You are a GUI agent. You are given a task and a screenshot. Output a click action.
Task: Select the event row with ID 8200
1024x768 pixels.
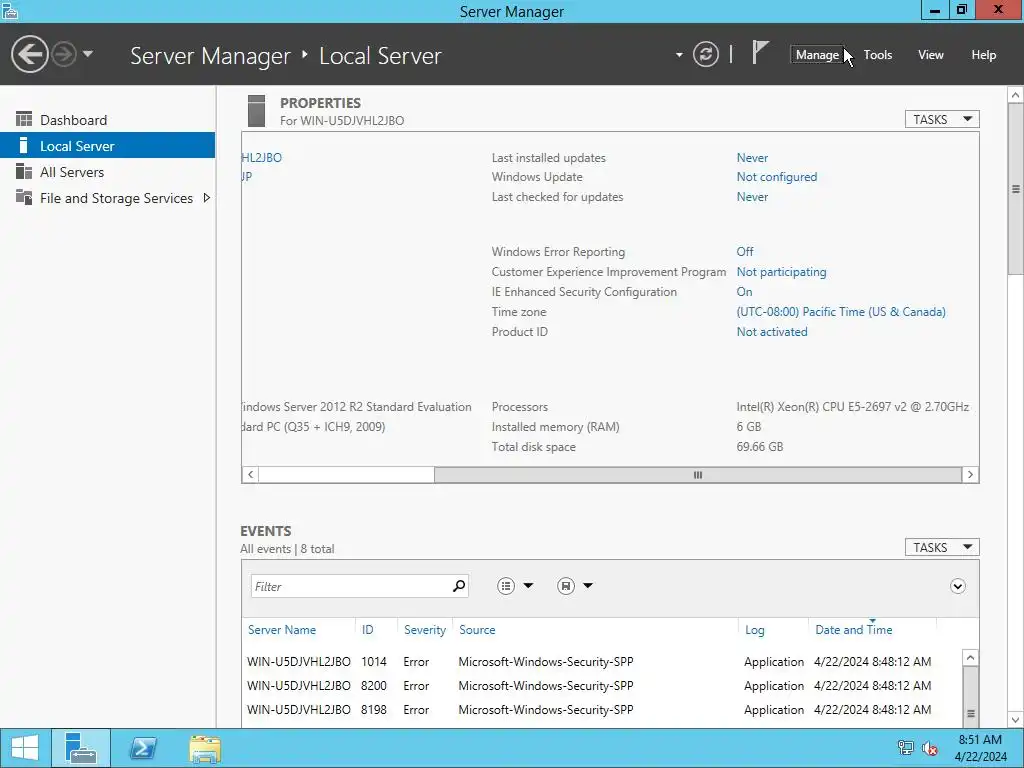coord(601,686)
